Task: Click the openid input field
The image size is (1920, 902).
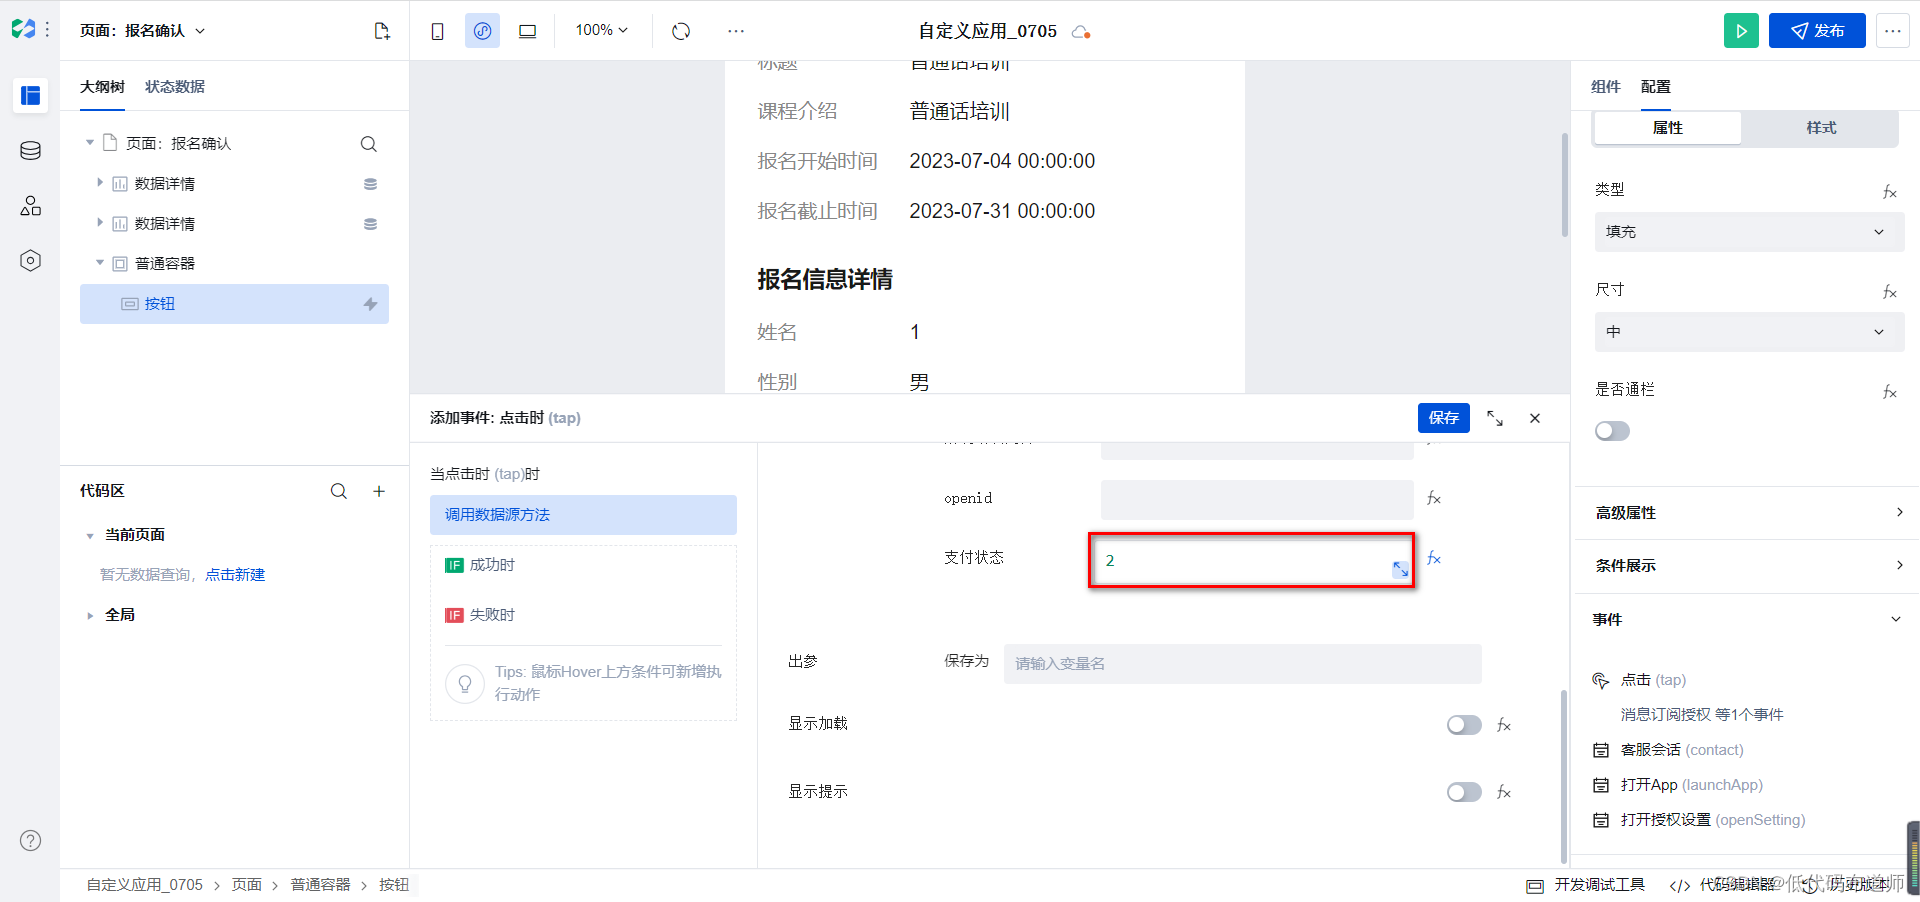Action: click(1257, 499)
